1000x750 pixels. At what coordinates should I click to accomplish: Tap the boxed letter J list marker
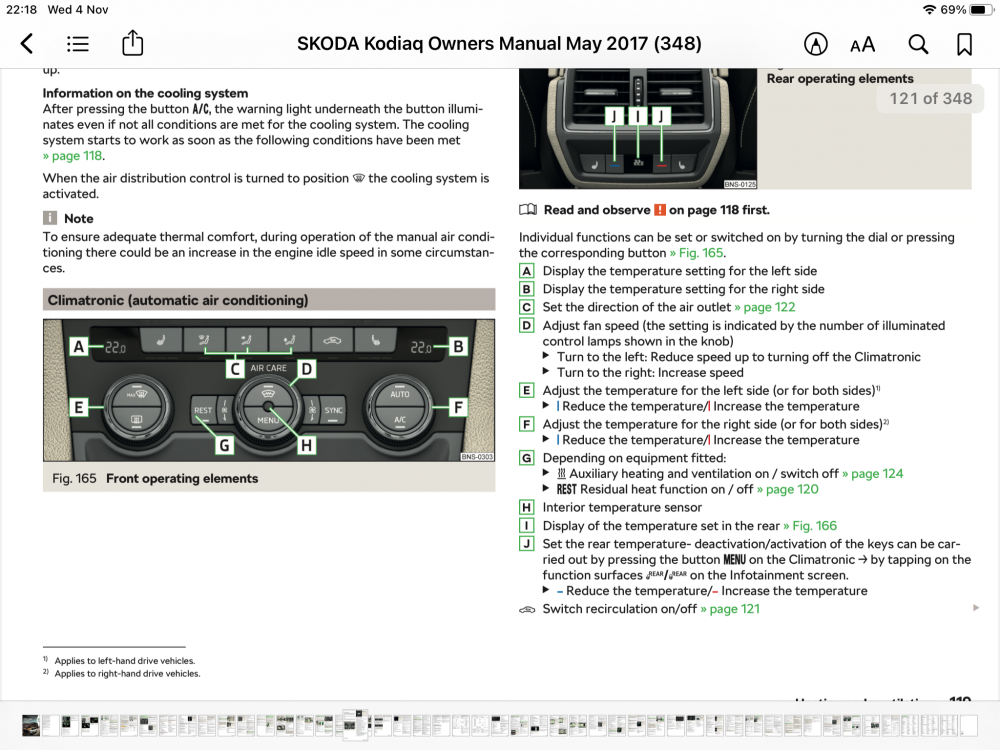click(527, 544)
